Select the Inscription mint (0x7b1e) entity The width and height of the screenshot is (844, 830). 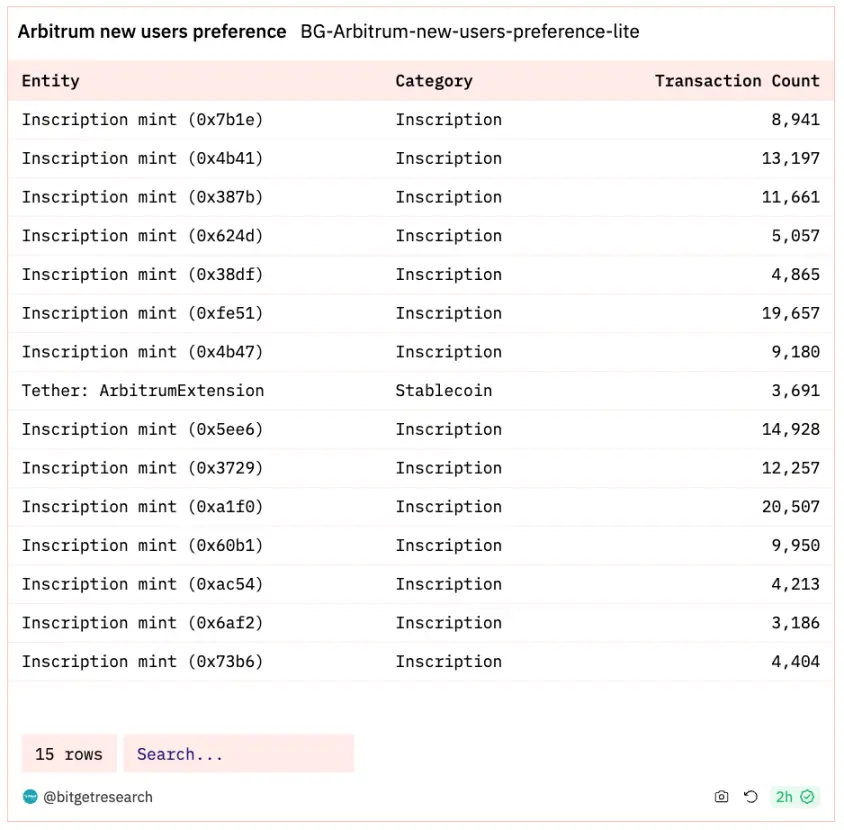click(x=143, y=120)
